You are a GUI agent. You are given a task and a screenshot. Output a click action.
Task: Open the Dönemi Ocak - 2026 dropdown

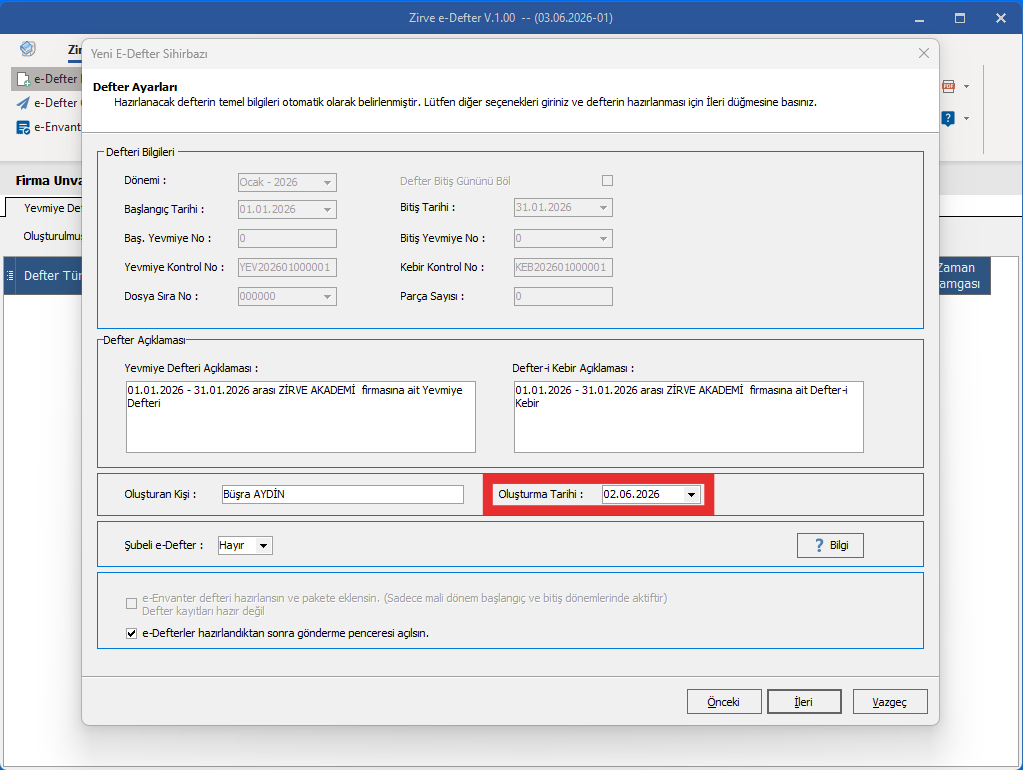pos(328,183)
